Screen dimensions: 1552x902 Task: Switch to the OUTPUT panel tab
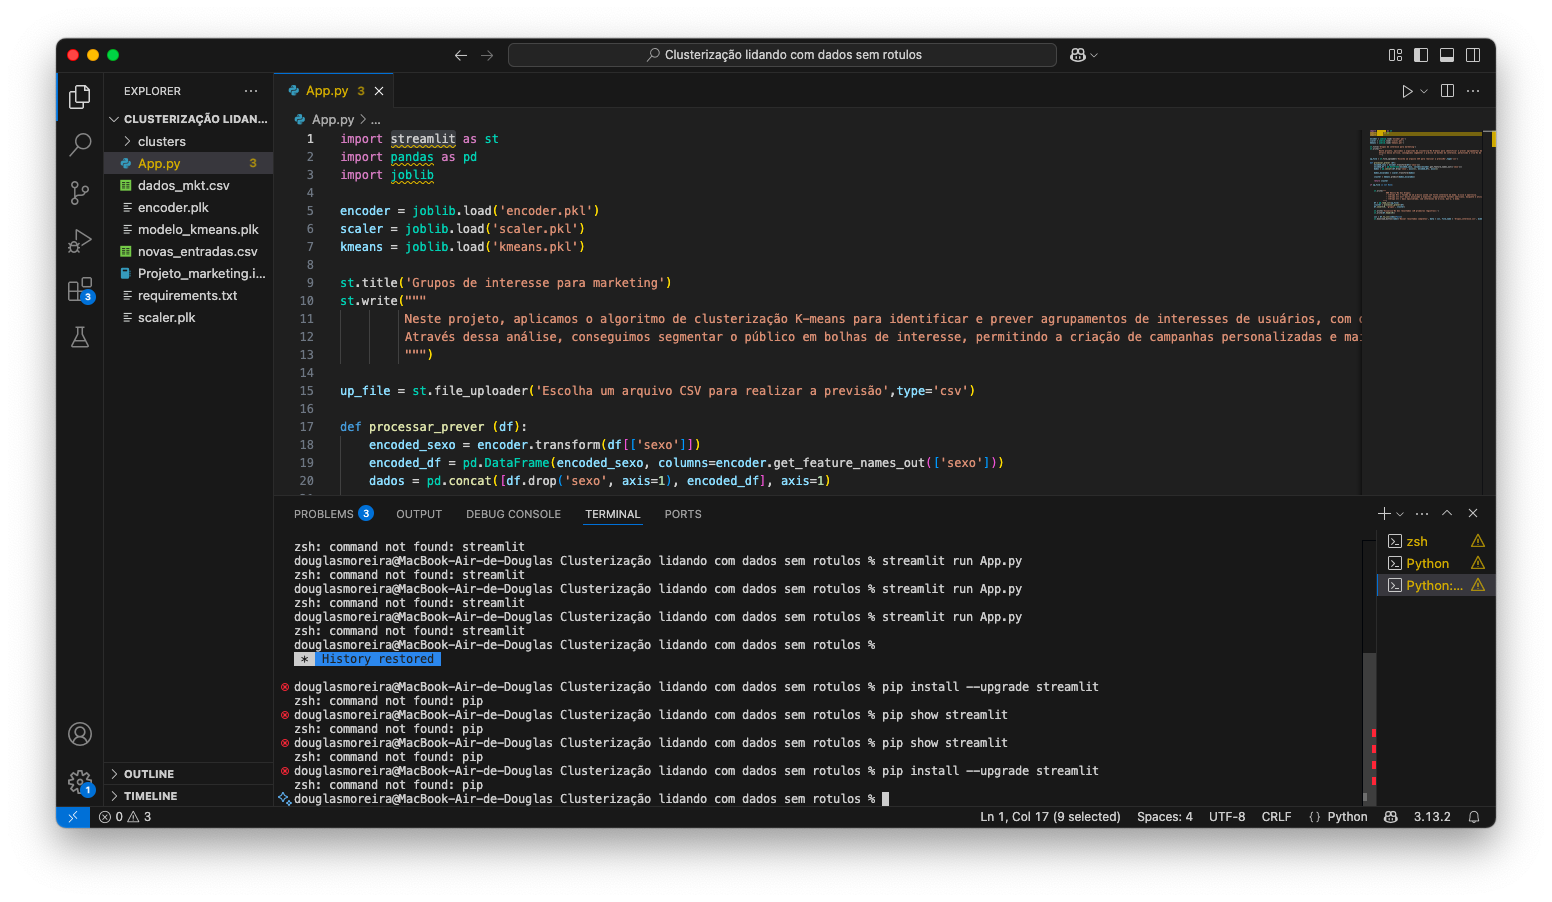[x=419, y=514]
